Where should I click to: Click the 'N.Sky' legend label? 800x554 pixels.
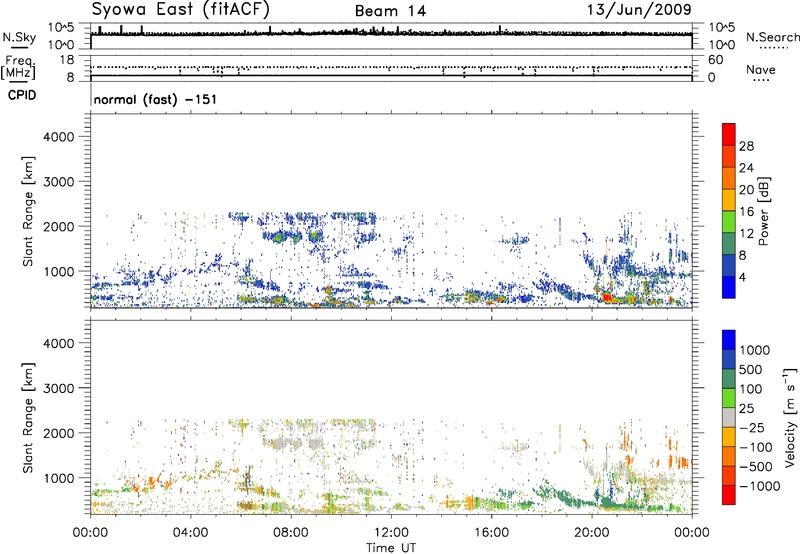tap(19, 37)
